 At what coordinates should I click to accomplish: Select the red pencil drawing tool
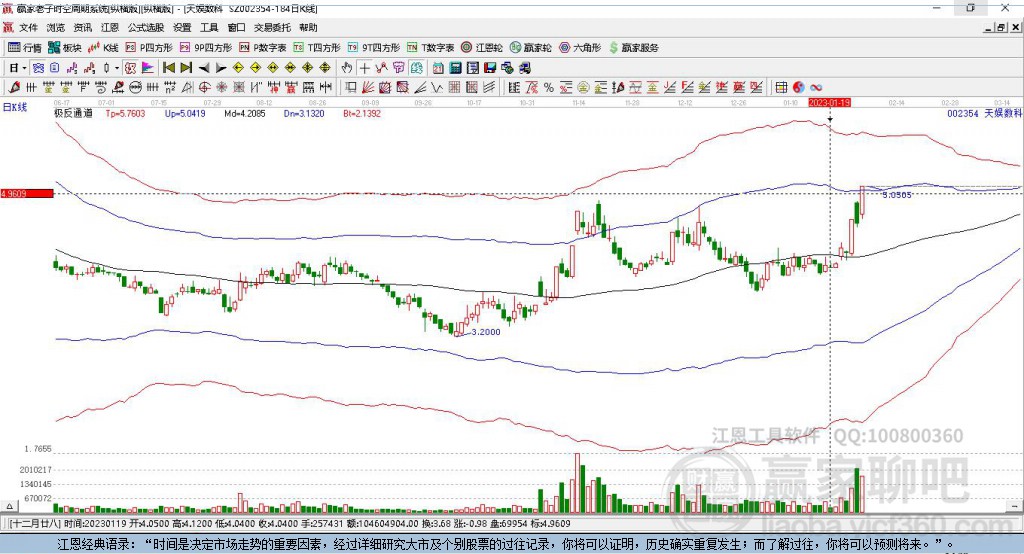(x=14, y=87)
